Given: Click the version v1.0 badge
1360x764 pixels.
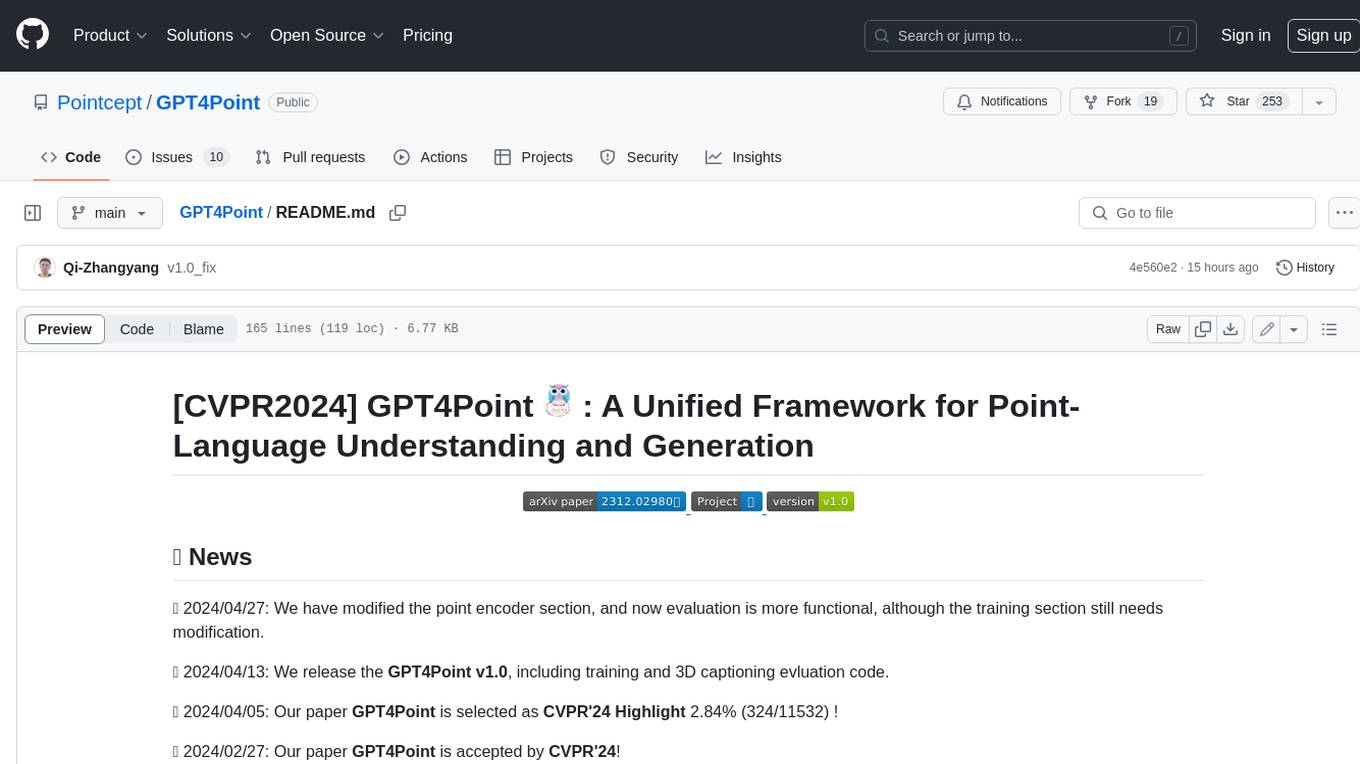Looking at the screenshot, I should [x=810, y=501].
